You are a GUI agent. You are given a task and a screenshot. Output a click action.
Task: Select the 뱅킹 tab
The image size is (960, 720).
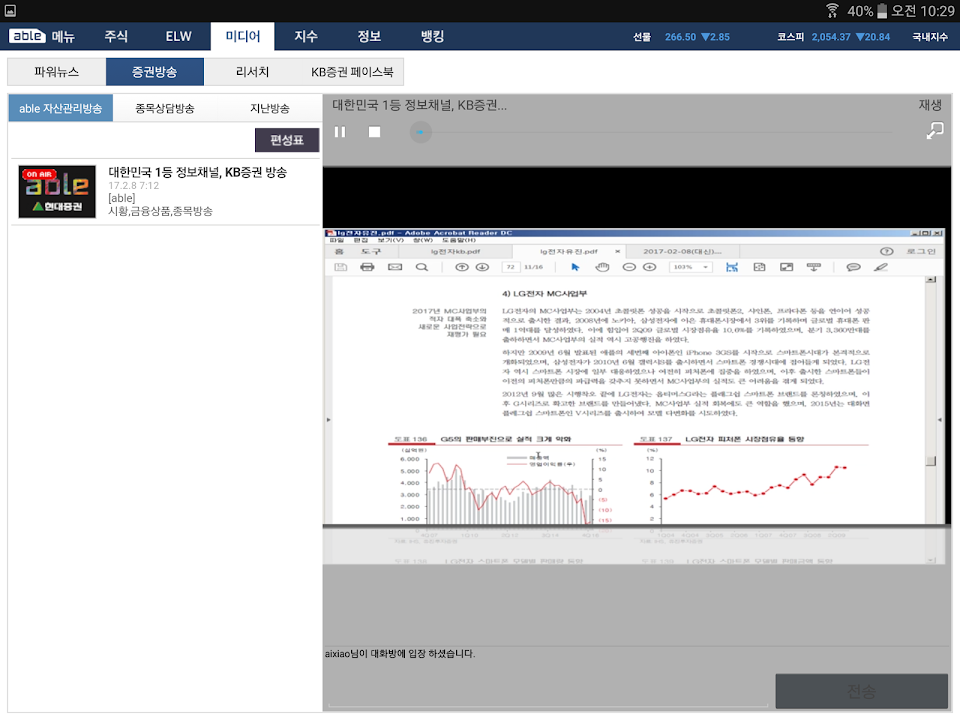click(432, 37)
